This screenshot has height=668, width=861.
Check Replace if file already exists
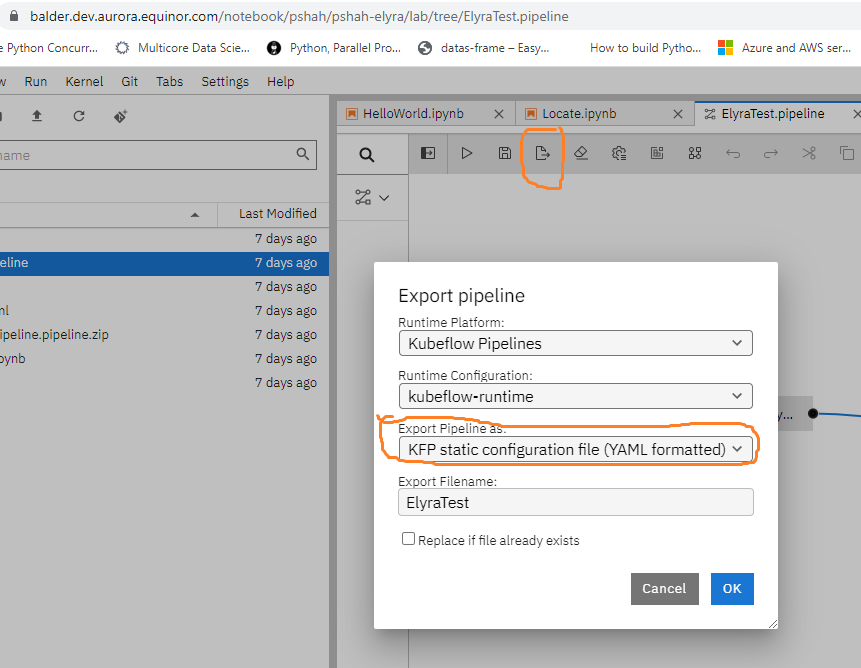[408, 539]
